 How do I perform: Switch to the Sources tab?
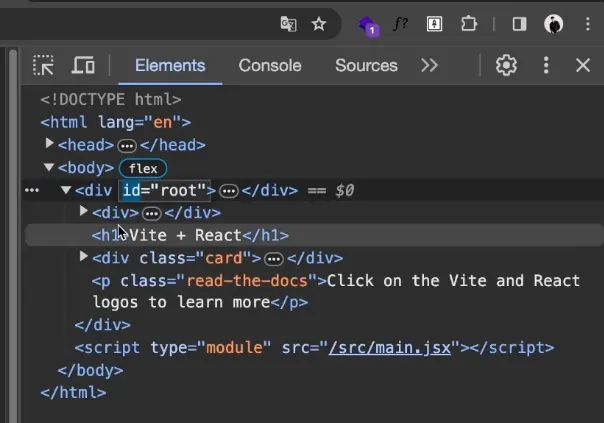366,65
